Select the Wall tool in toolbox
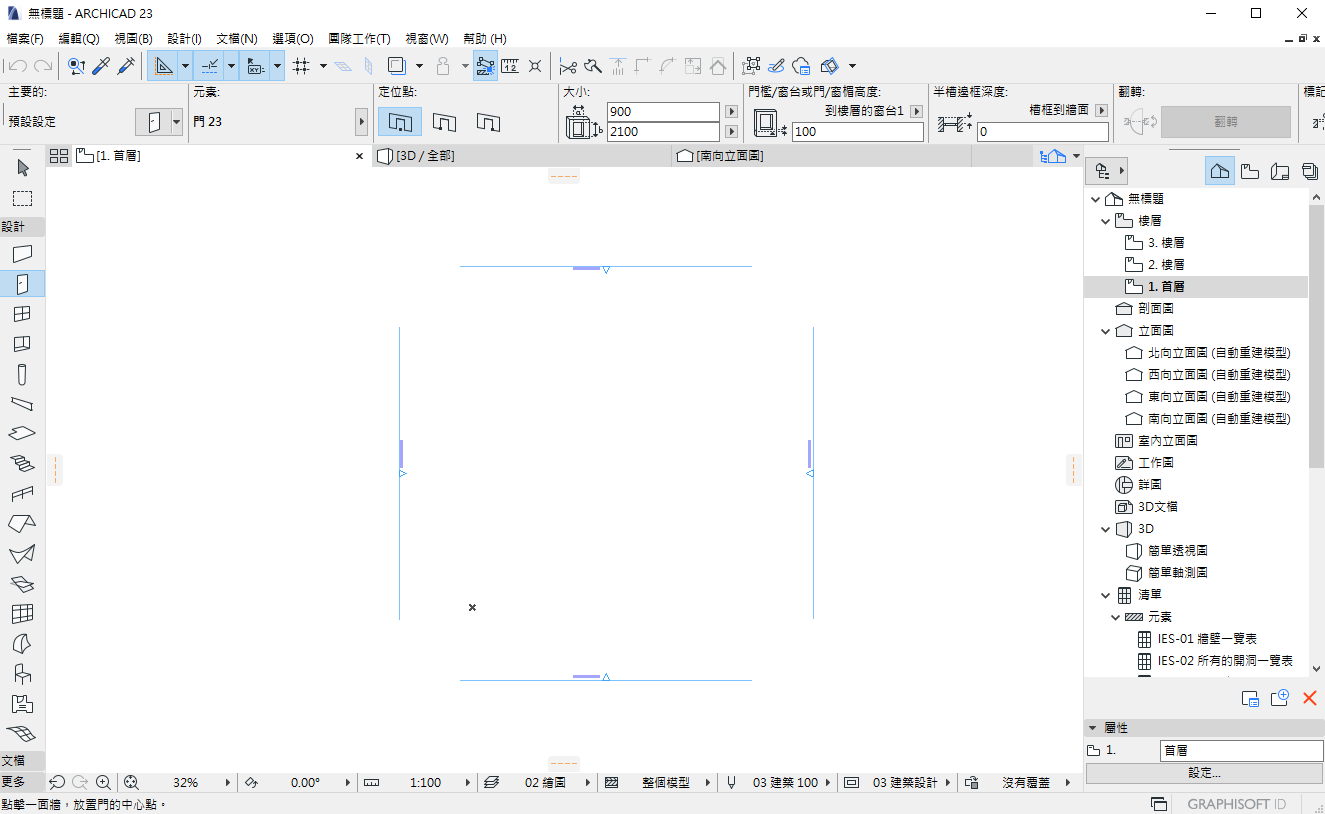 22,254
